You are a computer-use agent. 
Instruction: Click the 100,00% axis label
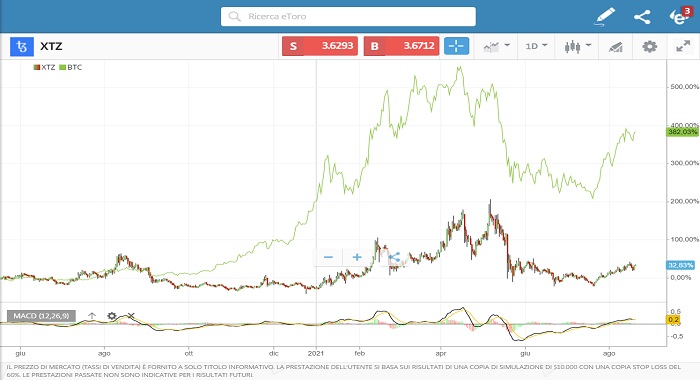[x=684, y=239]
